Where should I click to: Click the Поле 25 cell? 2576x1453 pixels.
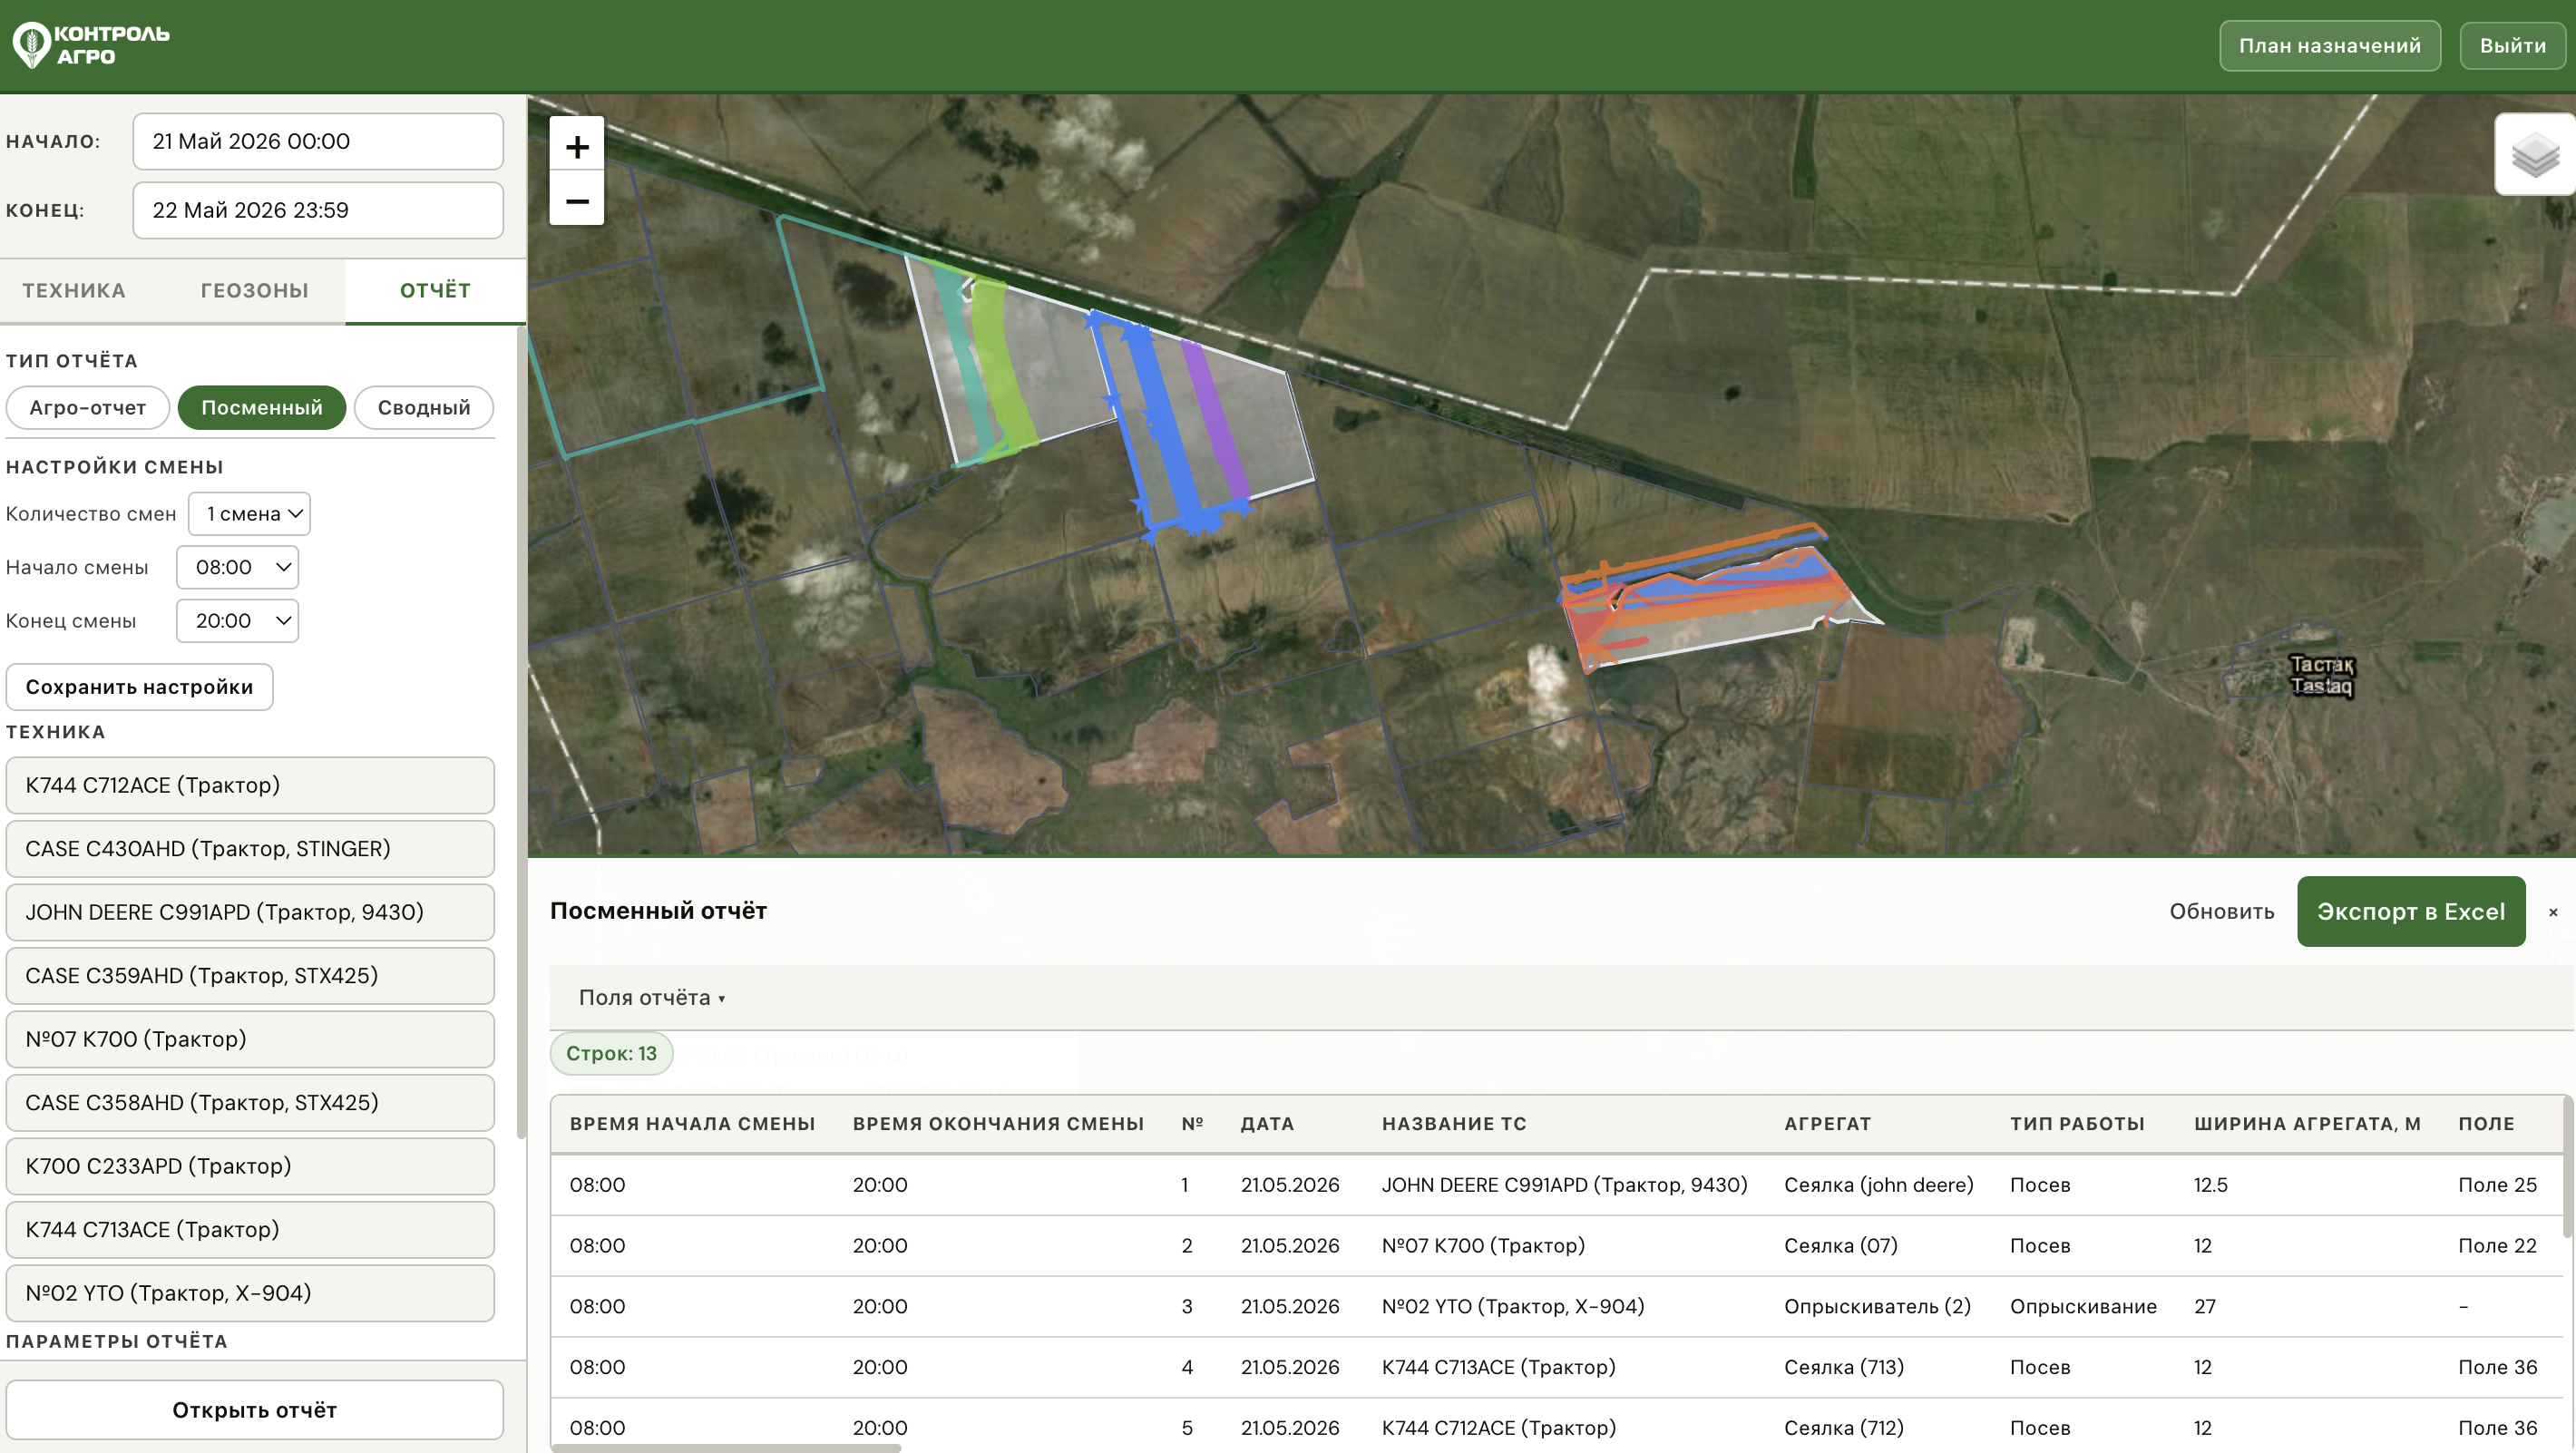click(x=2497, y=1185)
